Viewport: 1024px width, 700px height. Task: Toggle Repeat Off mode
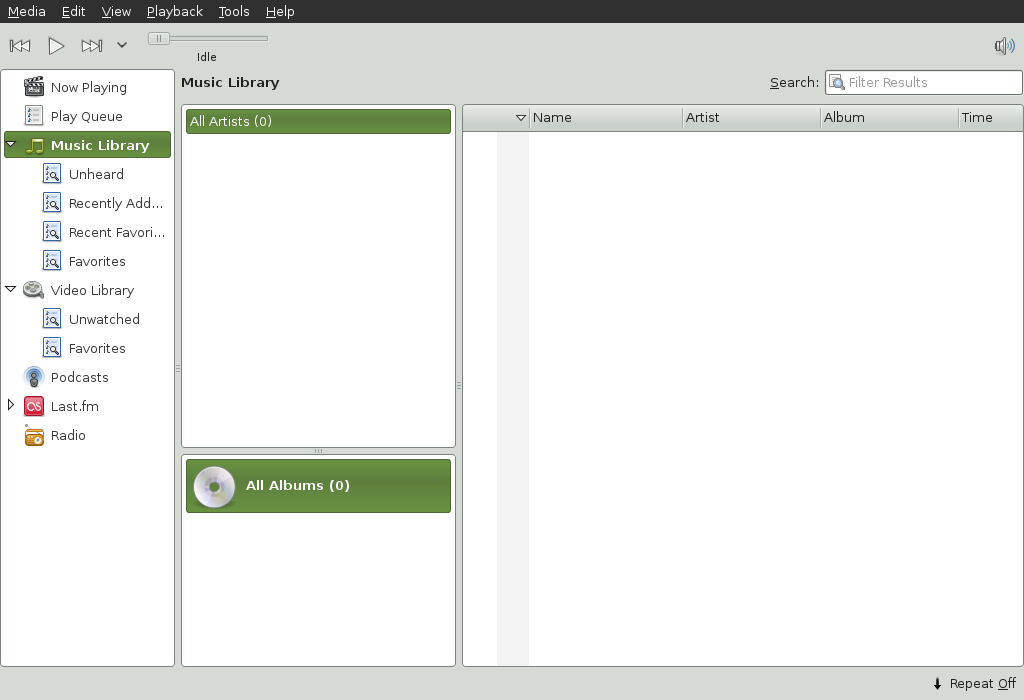[973, 683]
